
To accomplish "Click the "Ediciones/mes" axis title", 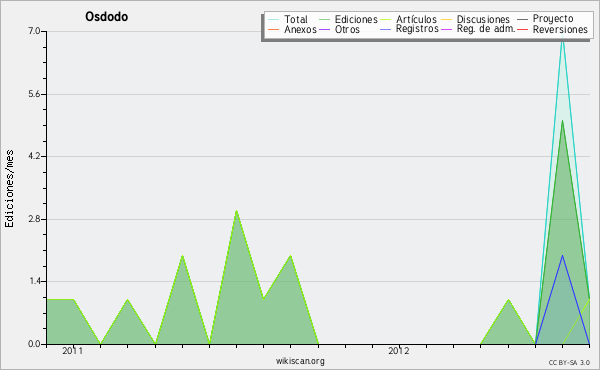I will (x=9, y=189).
